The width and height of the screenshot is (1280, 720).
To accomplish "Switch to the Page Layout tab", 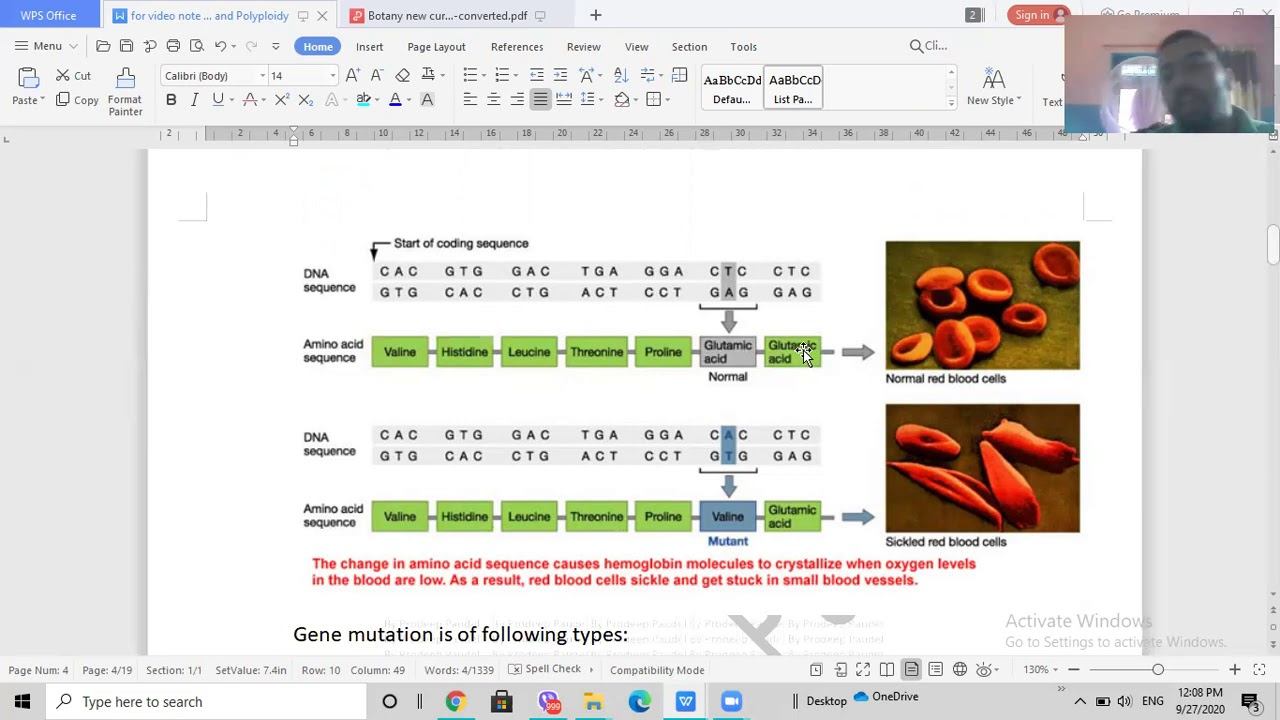I will point(436,46).
